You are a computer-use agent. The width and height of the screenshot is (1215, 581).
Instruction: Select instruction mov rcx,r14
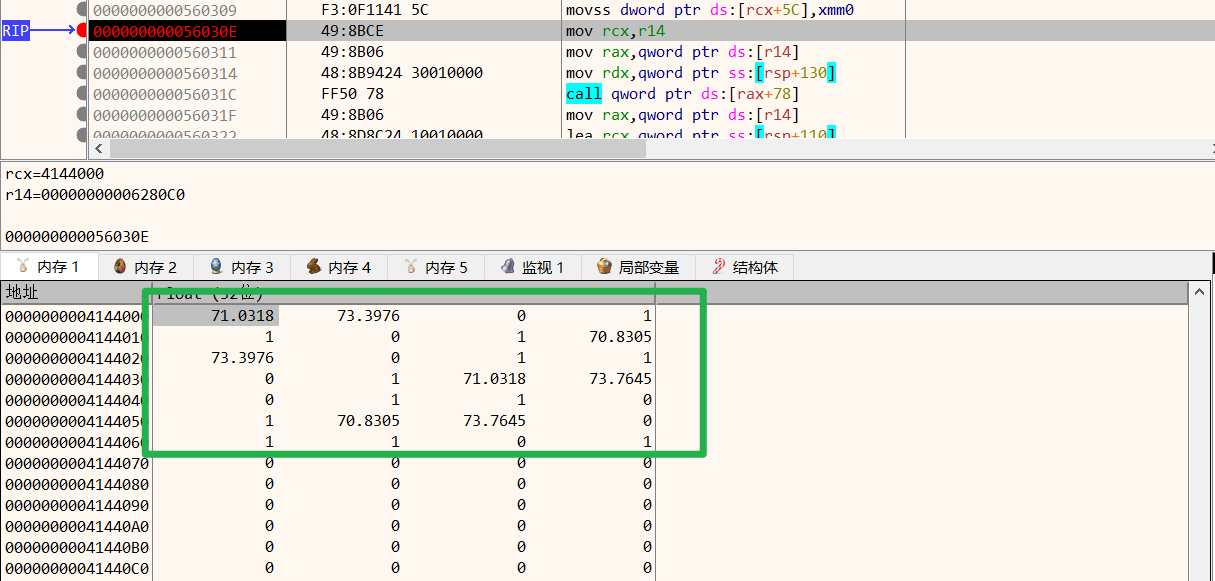613,32
